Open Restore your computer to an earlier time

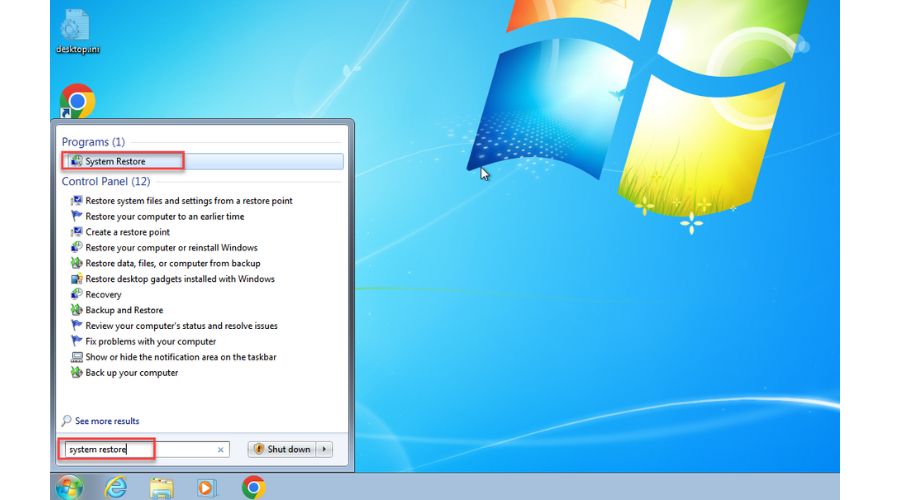click(165, 216)
